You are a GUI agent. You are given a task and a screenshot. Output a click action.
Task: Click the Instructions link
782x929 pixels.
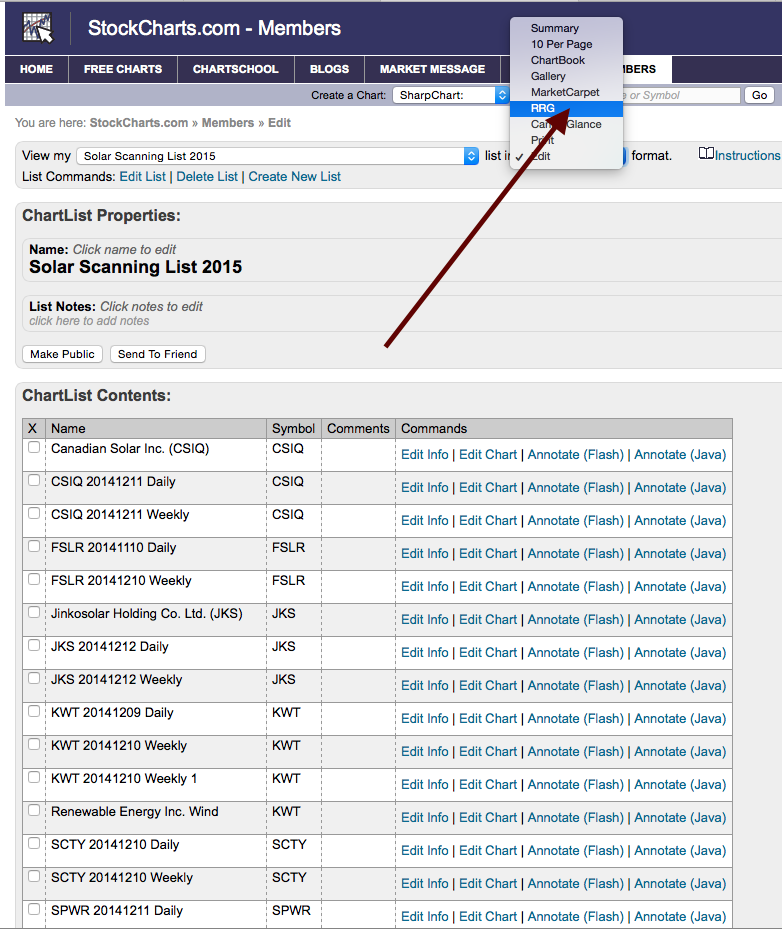click(748, 156)
